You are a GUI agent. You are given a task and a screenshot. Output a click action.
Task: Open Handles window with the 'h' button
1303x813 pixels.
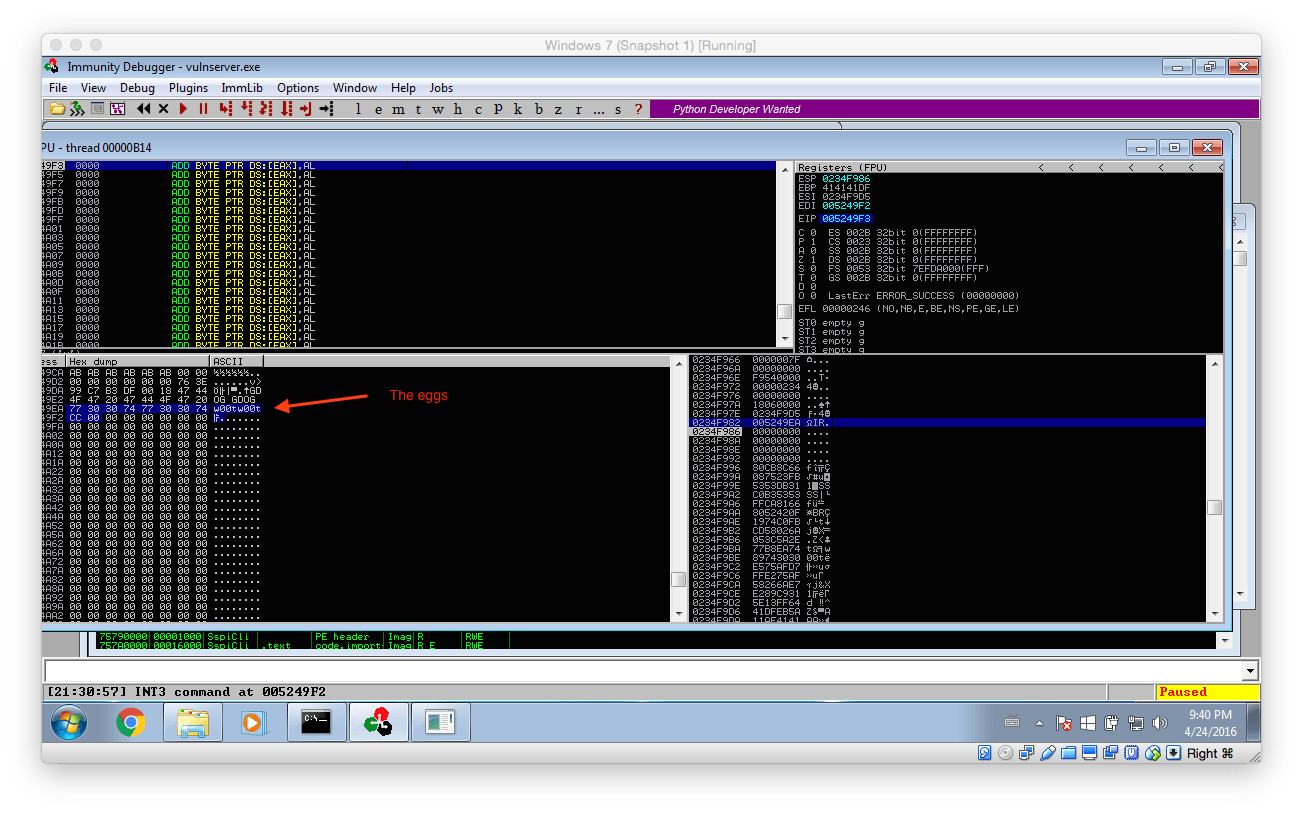458,109
